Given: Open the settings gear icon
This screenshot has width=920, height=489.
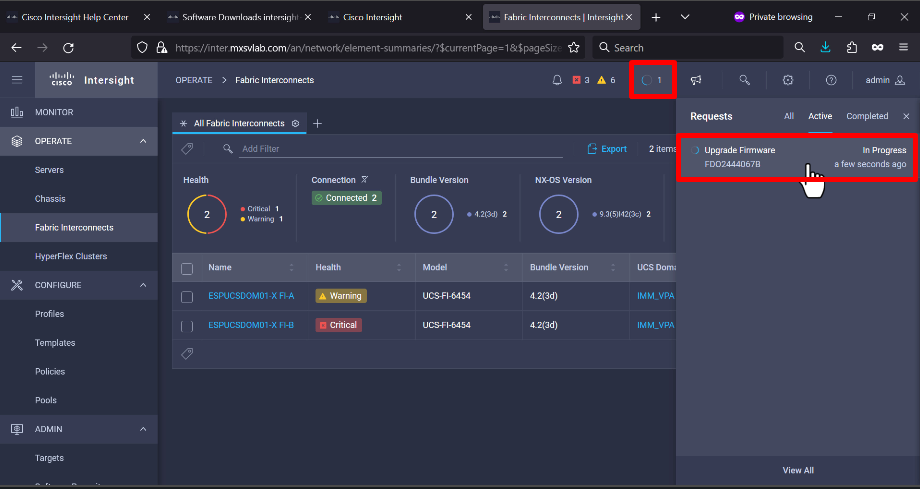Looking at the screenshot, I should (787, 80).
